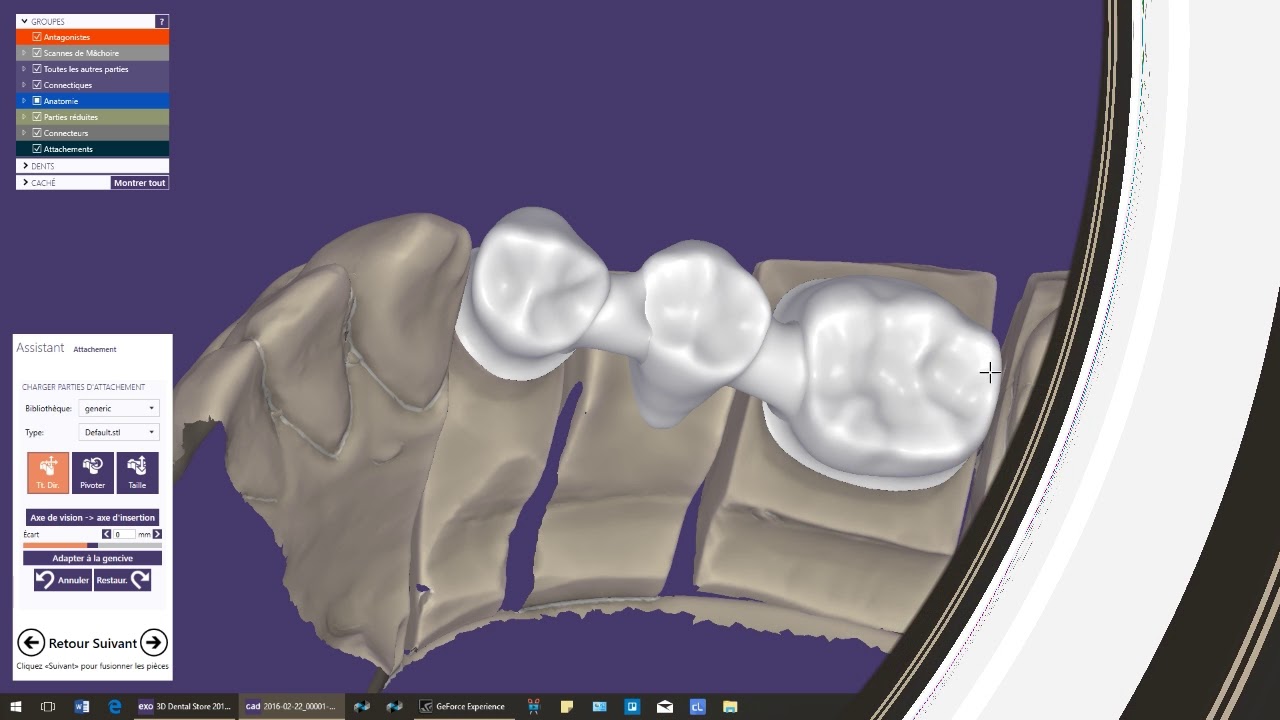
Task: Toggle Scannes de Mâchoire checkbox
Action: pyautogui.click(x=37, y=53)
